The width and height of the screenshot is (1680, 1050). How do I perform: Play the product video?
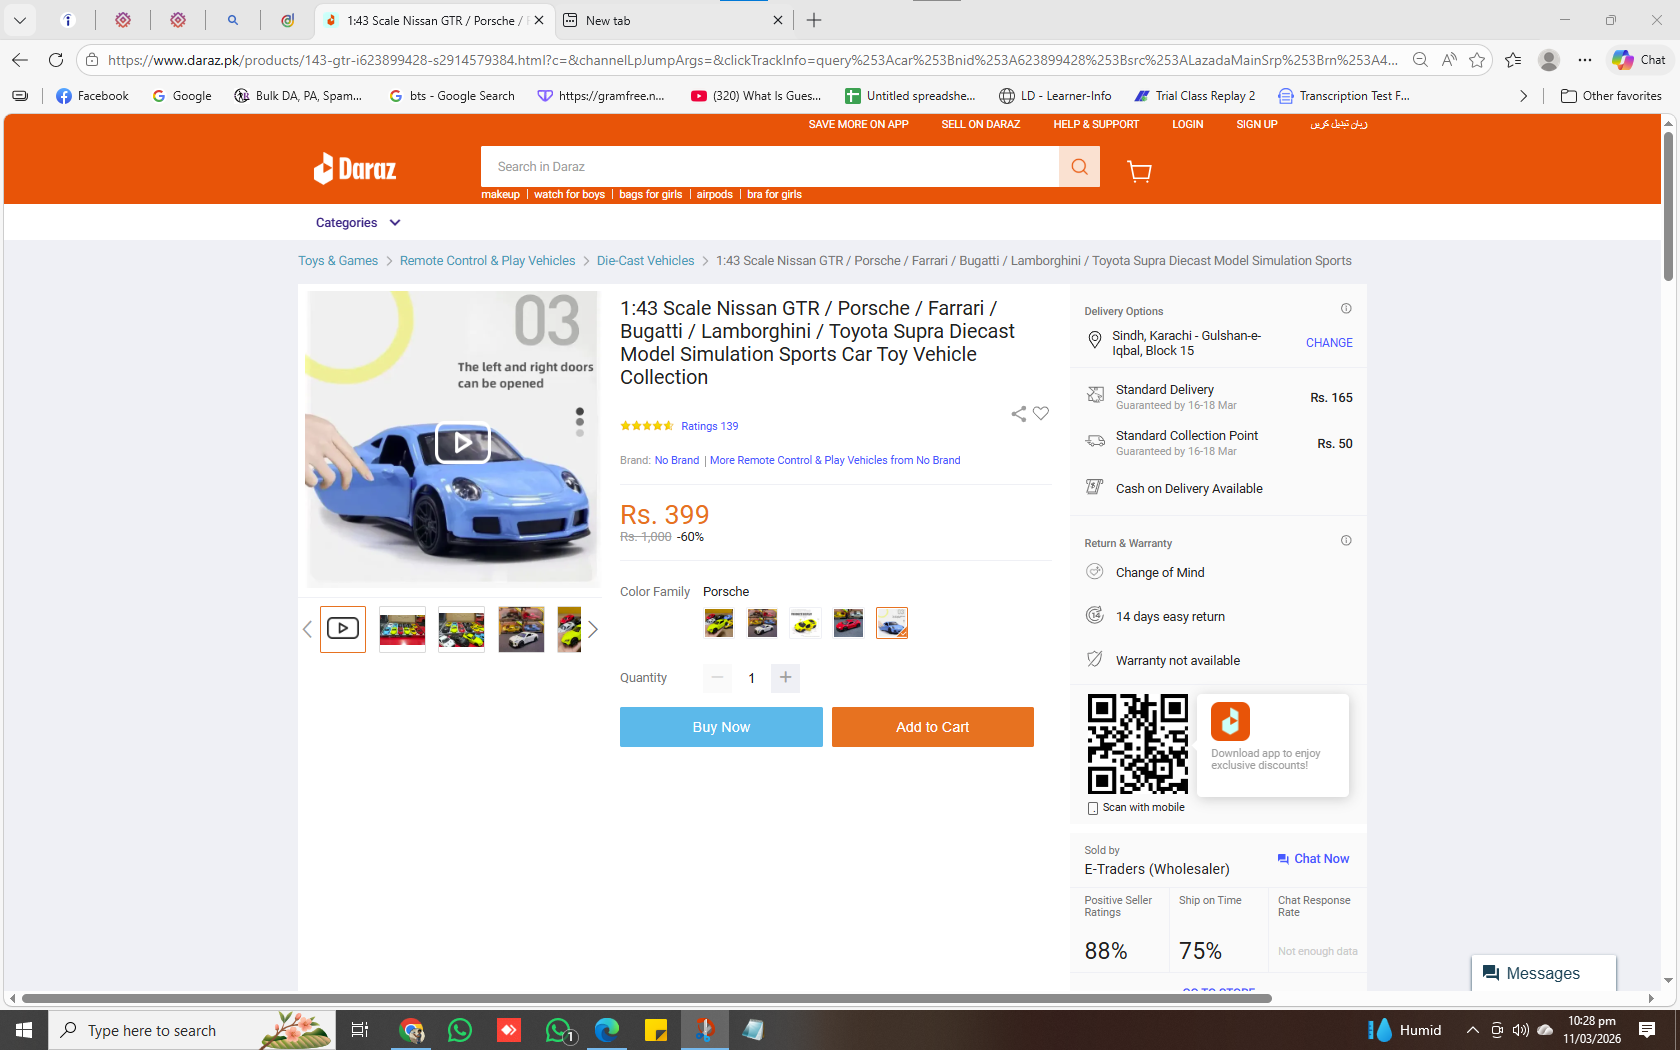click(462, 442)
